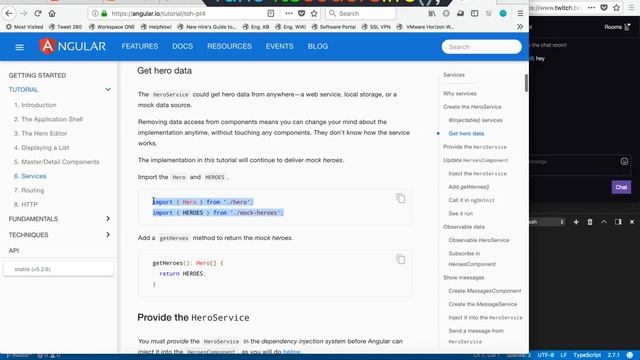Add new terminal with plus icon
The image size is (640, 360).
coord(576,222)
